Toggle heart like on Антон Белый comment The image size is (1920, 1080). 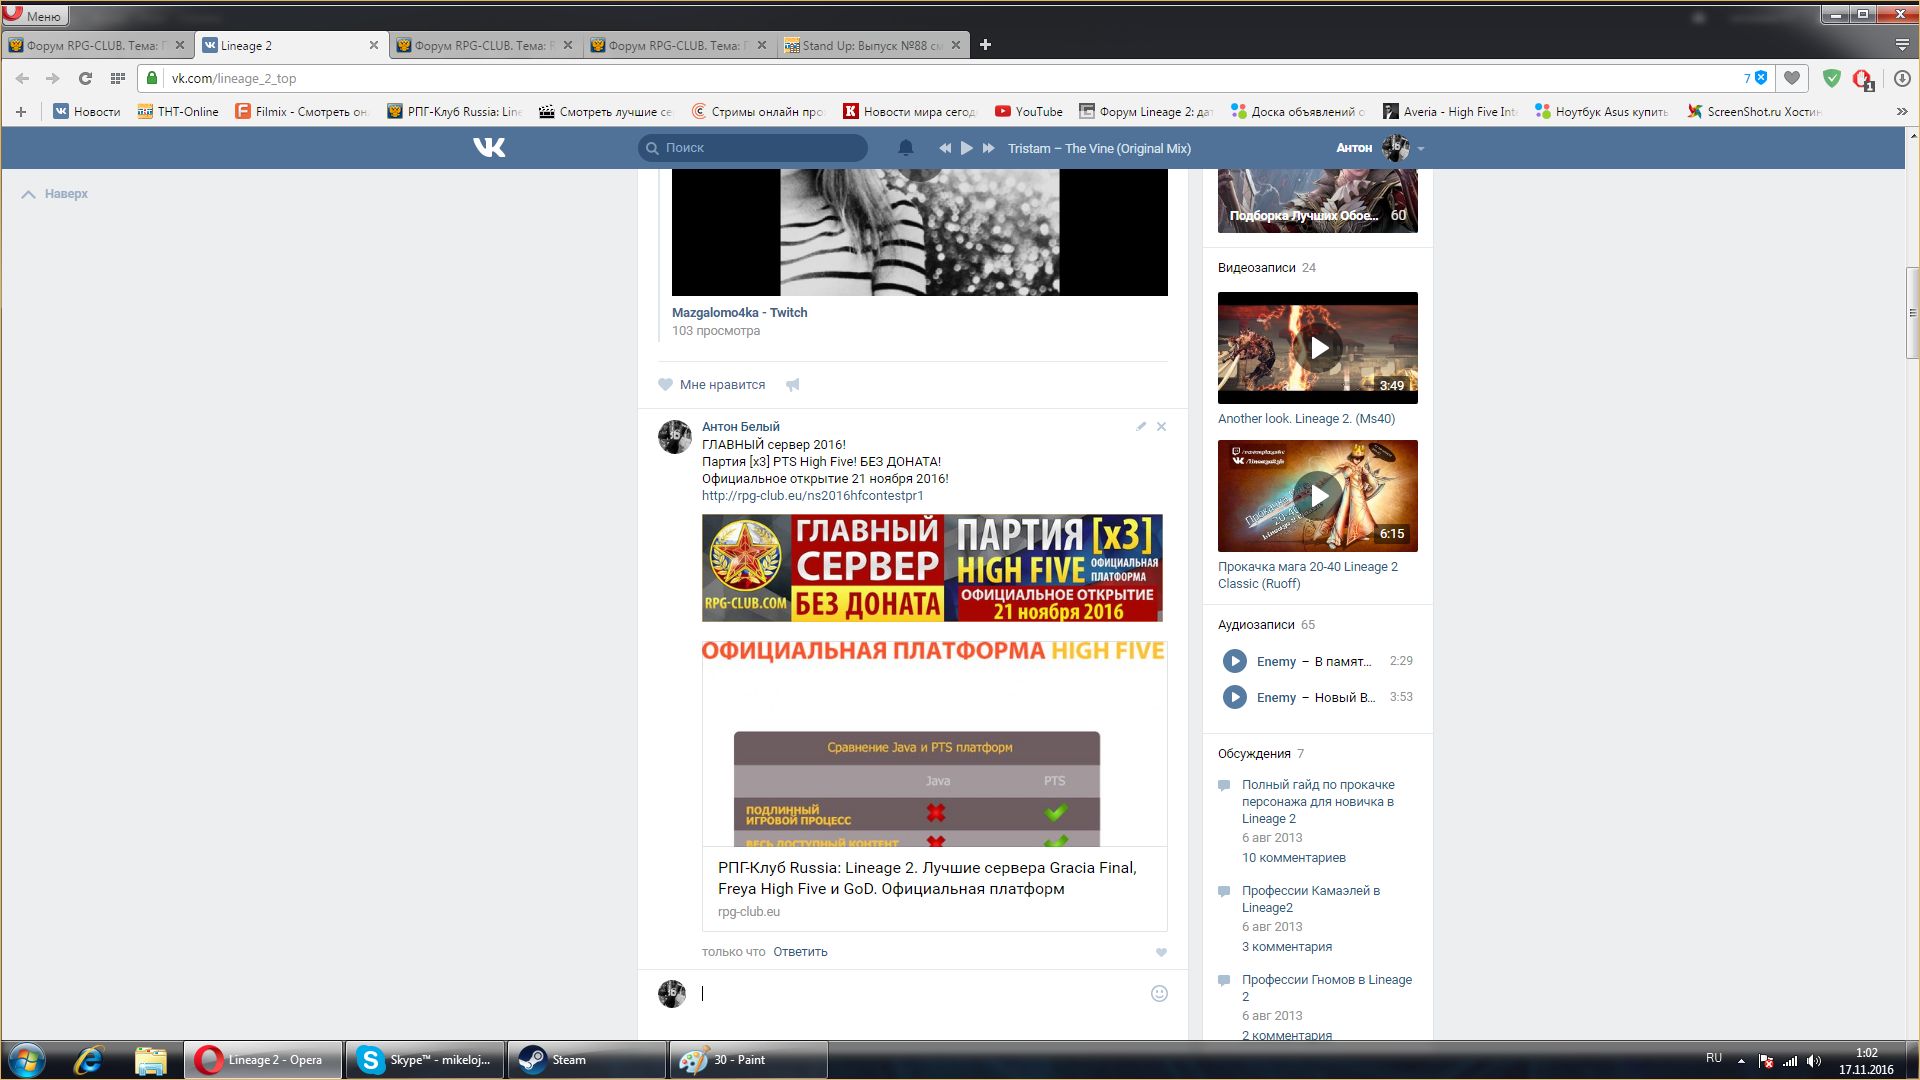(x=1161, y=952)
